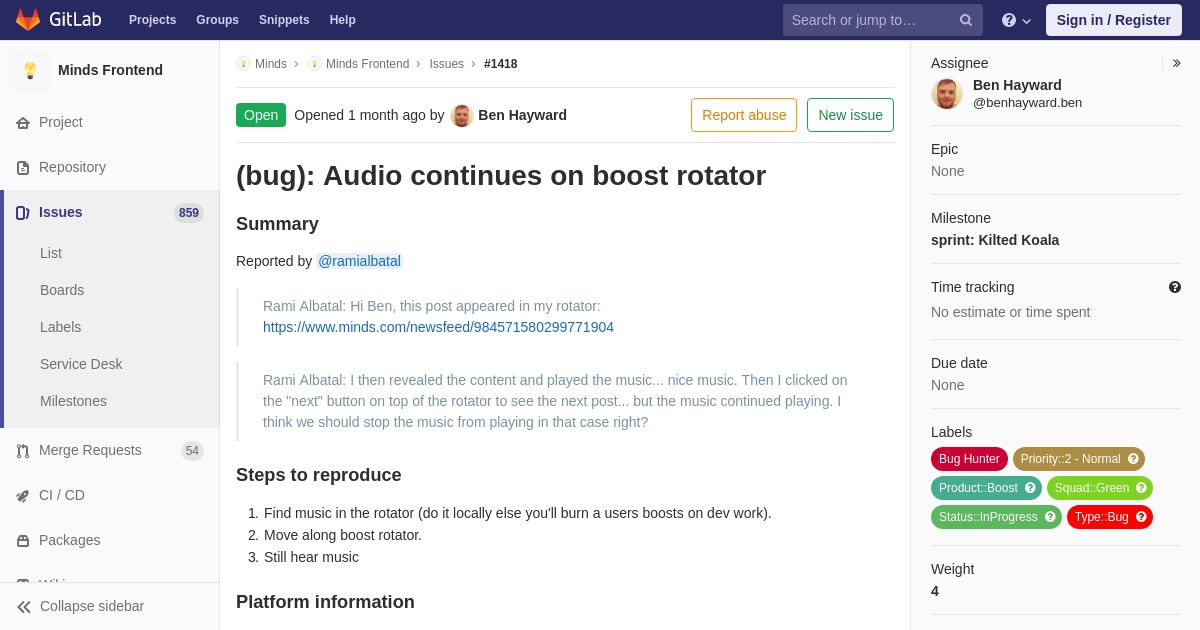This screenshot has height=630, width=1200.
Task: Open the Projects menu
Action: 152,20
